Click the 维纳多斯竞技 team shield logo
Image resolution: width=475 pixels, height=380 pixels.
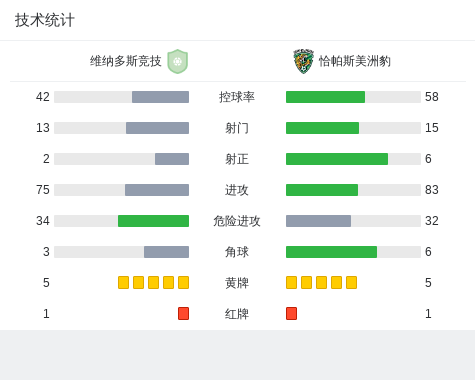coord(178,61)
